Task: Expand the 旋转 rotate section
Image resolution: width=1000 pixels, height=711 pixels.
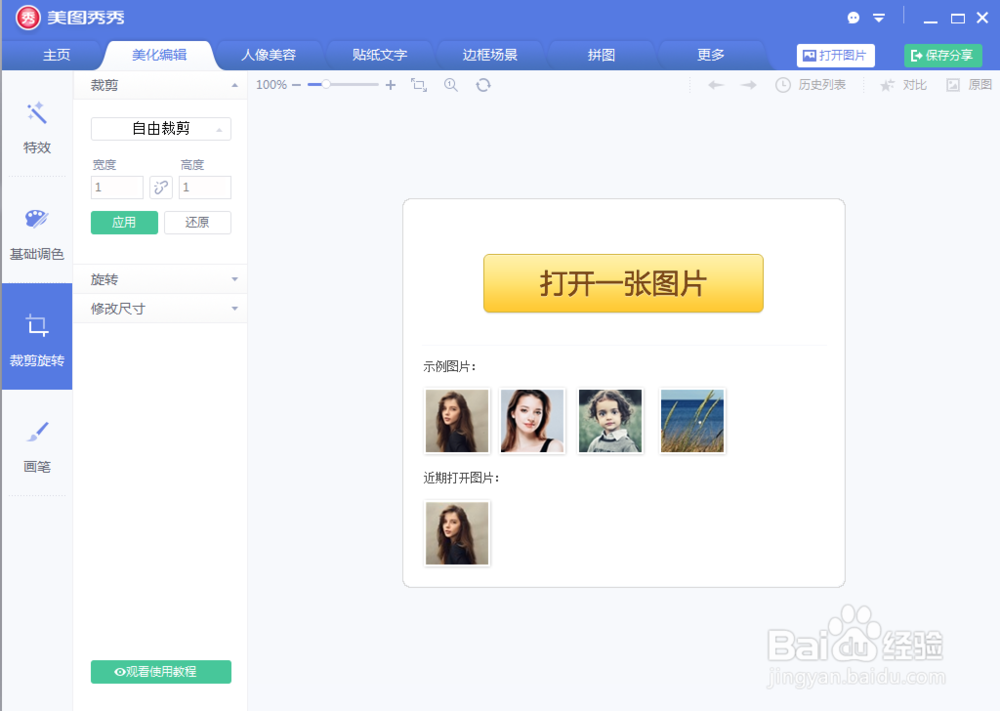Action: coord(161,279)
